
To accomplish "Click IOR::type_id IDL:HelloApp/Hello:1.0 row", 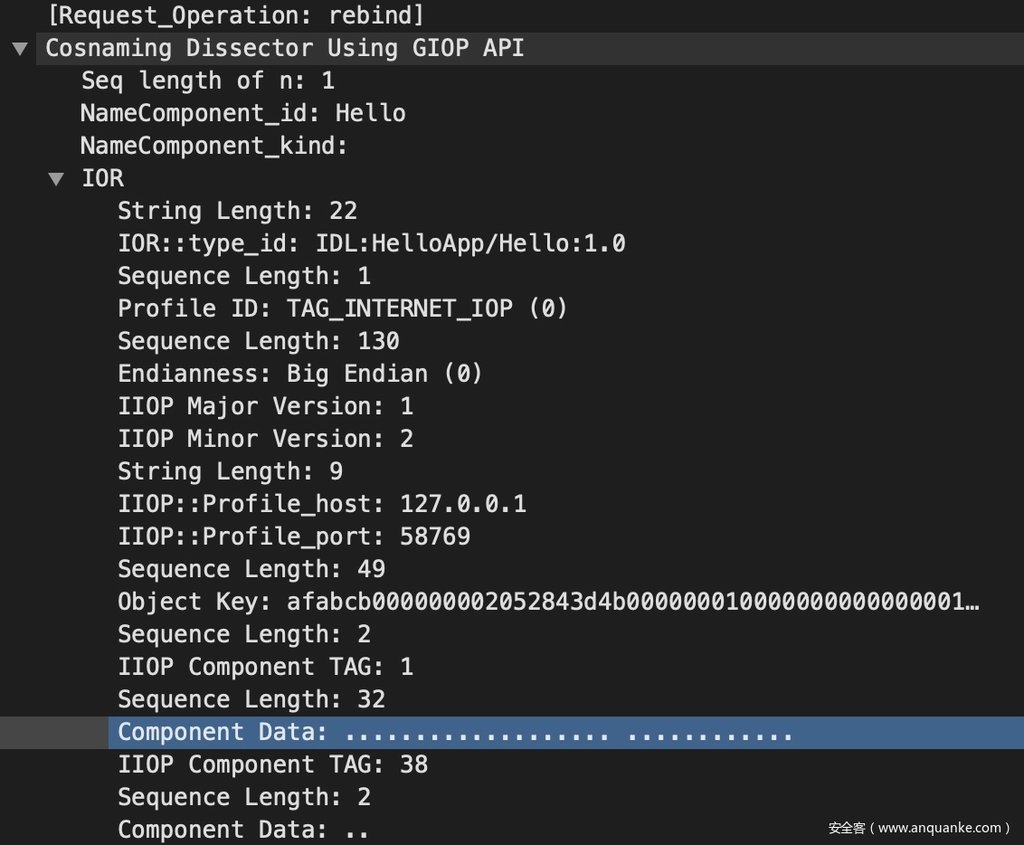I will 371,243.
